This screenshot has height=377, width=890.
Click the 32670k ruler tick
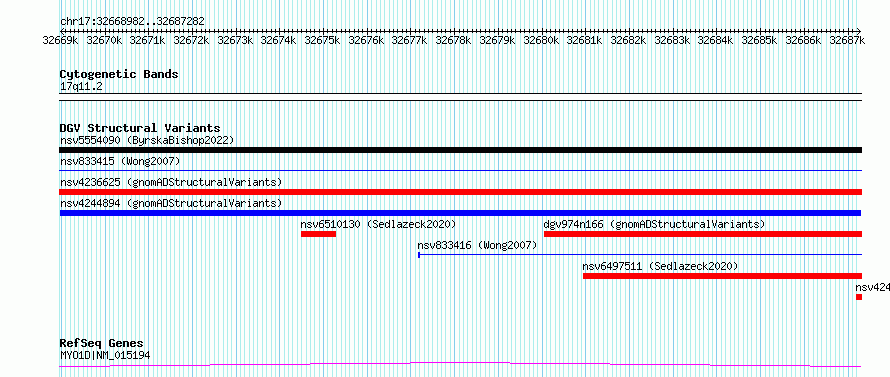pos(104,40)
